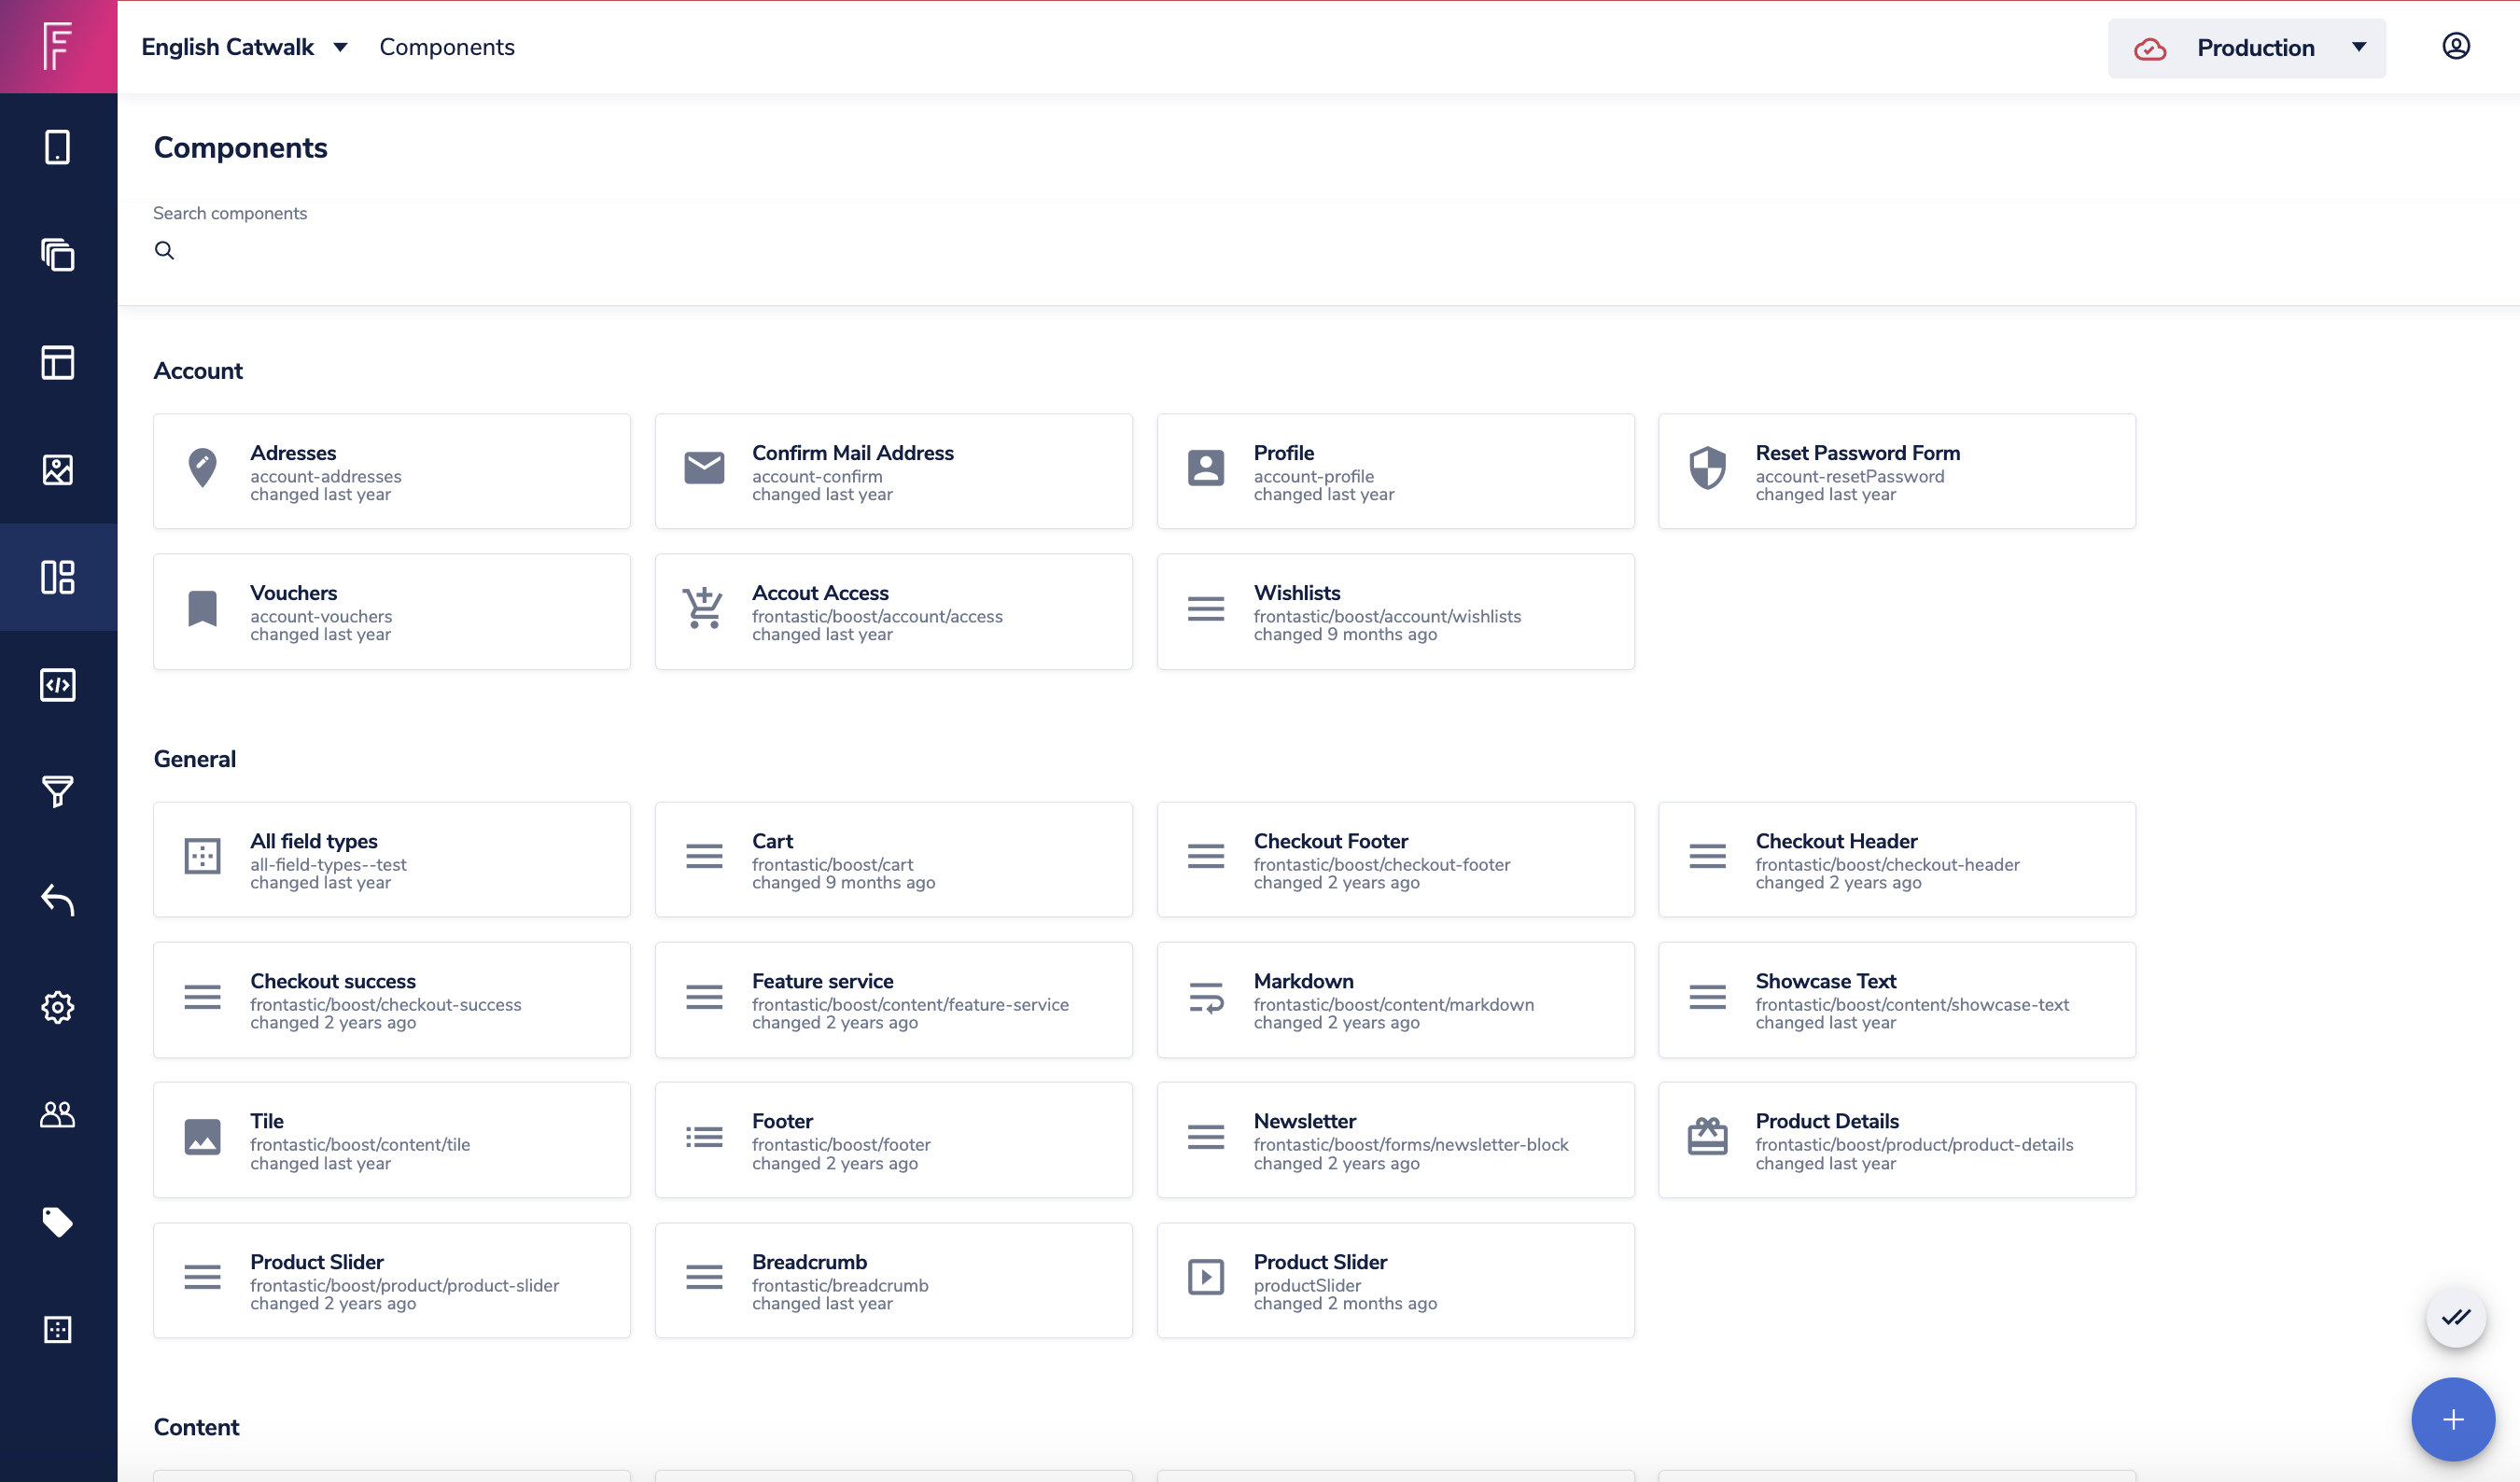Click the blue plus add button
The image size is (2520, 1482).
click(x=2453, y=1419)
